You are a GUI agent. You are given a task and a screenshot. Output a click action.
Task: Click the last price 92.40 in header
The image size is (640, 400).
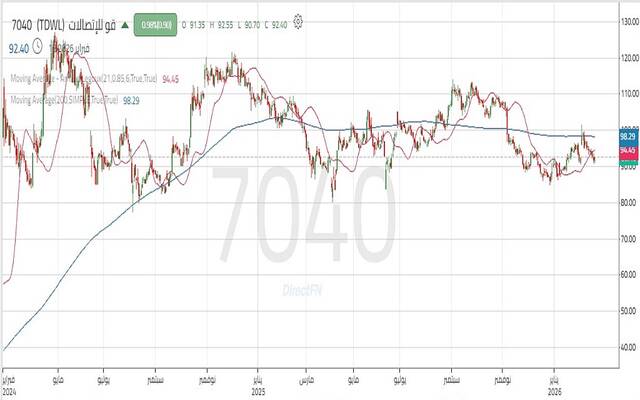pyautogui.click(x=17, y=46)
